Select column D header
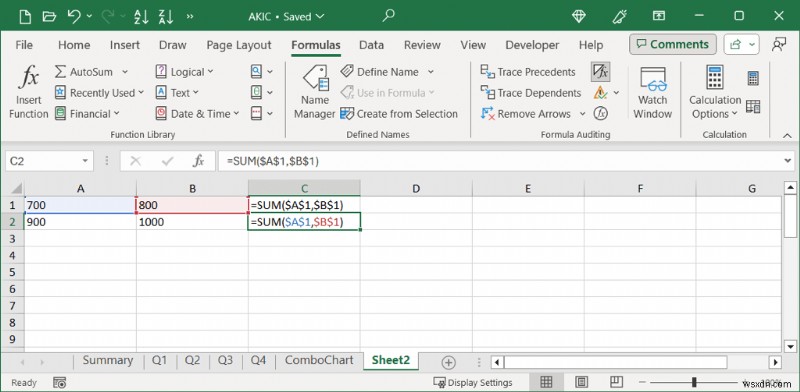Viewport: 800px width, 392px height. pos(416,188)
